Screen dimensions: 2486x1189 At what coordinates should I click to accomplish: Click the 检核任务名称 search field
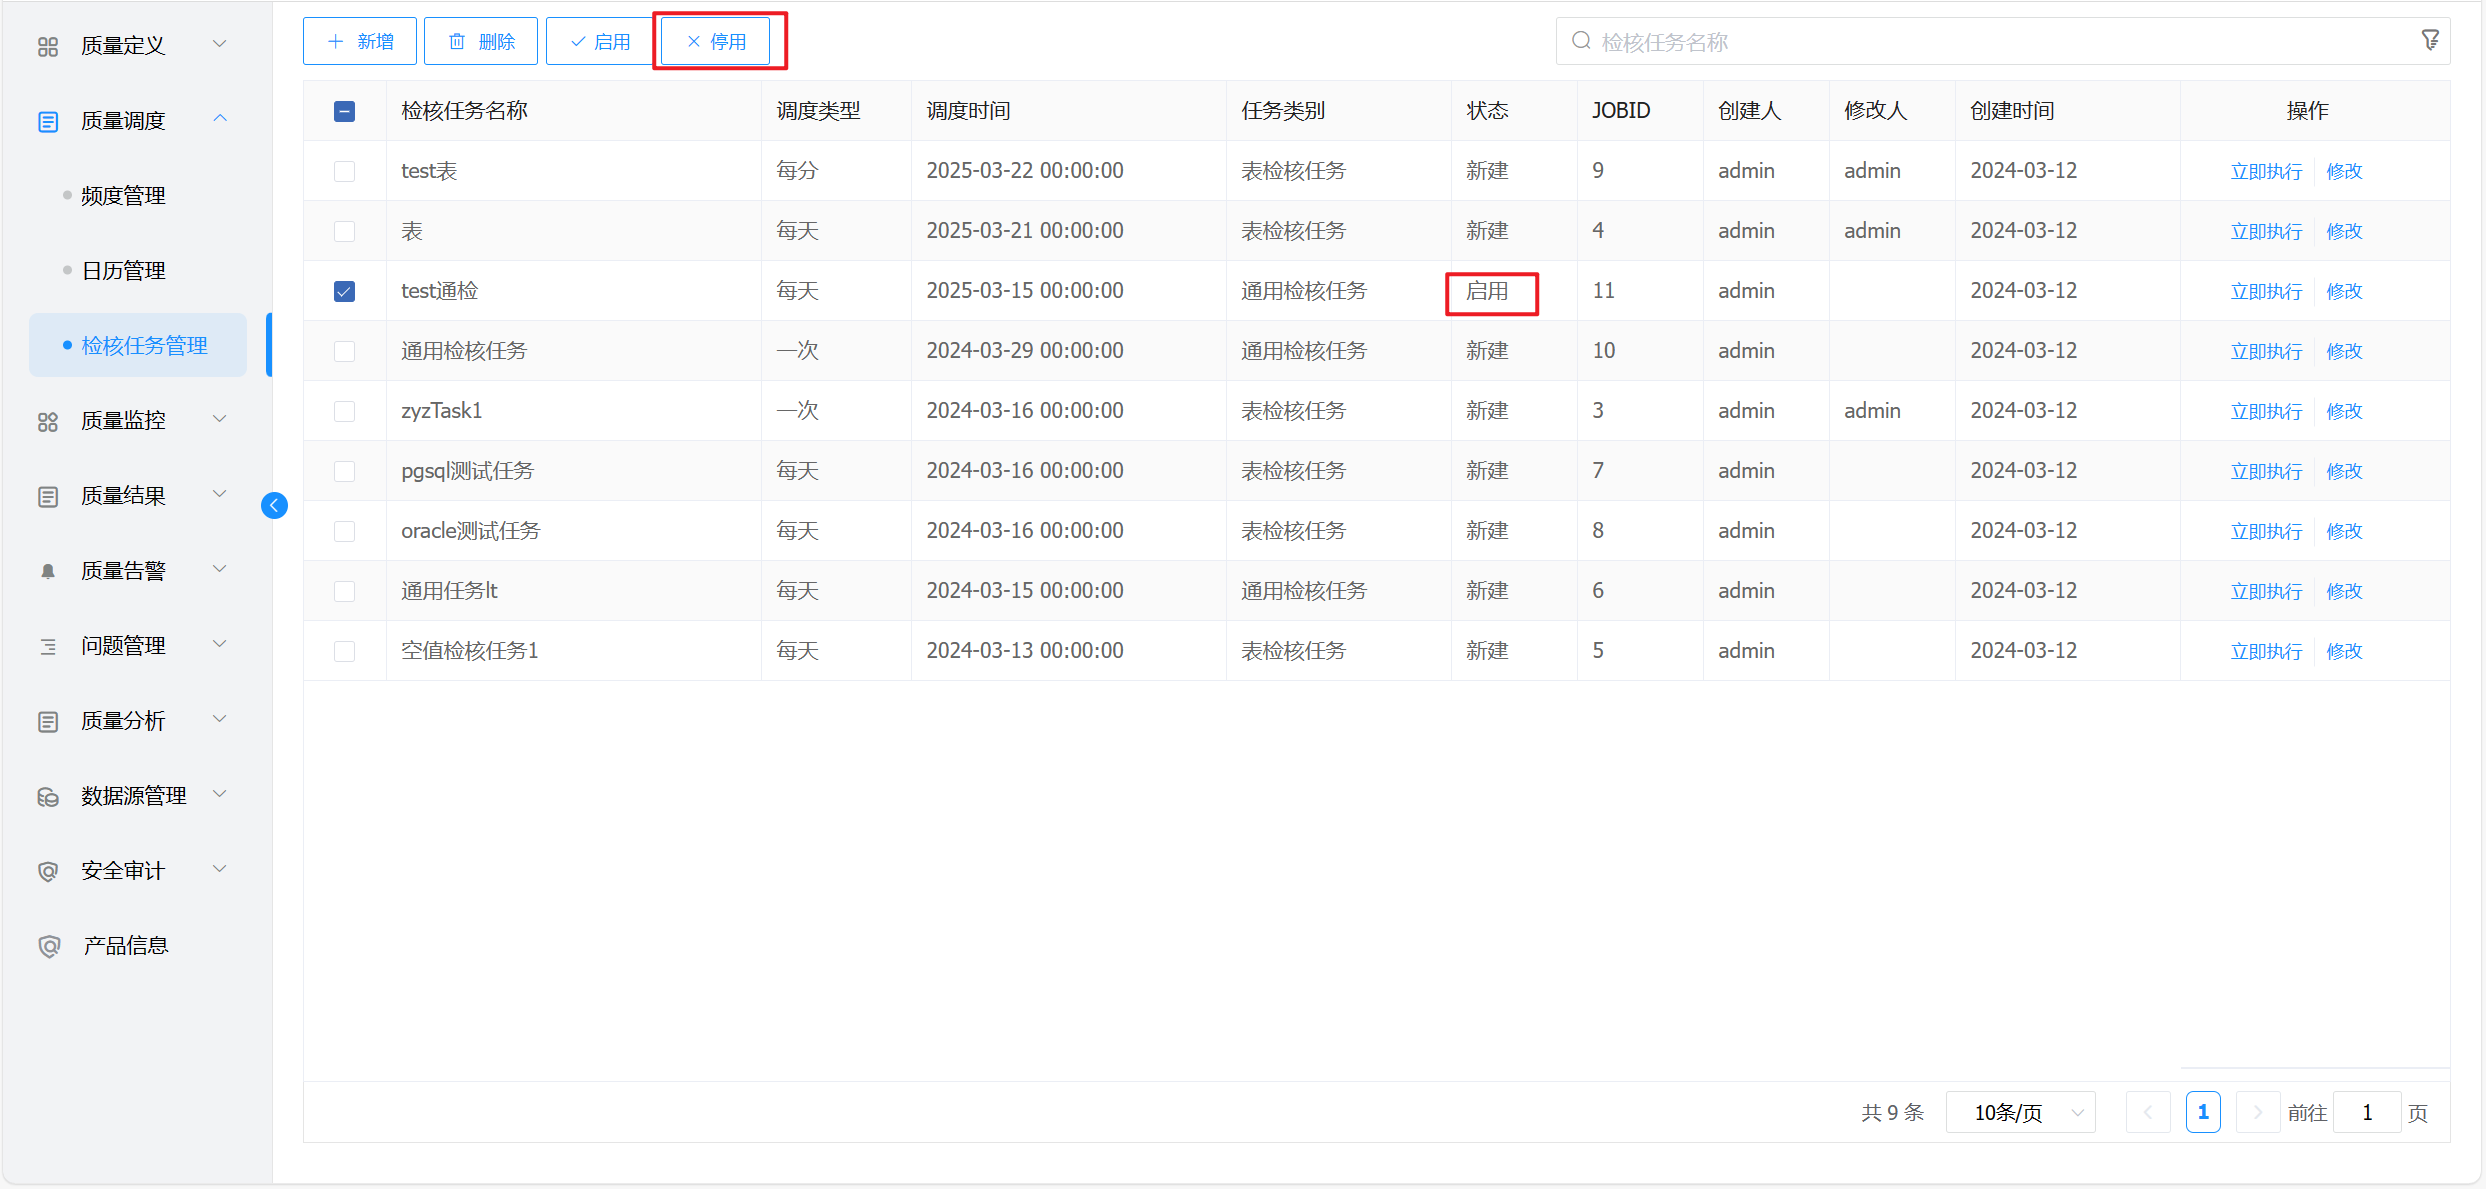pyautogui.click(x=1990, y=42)
